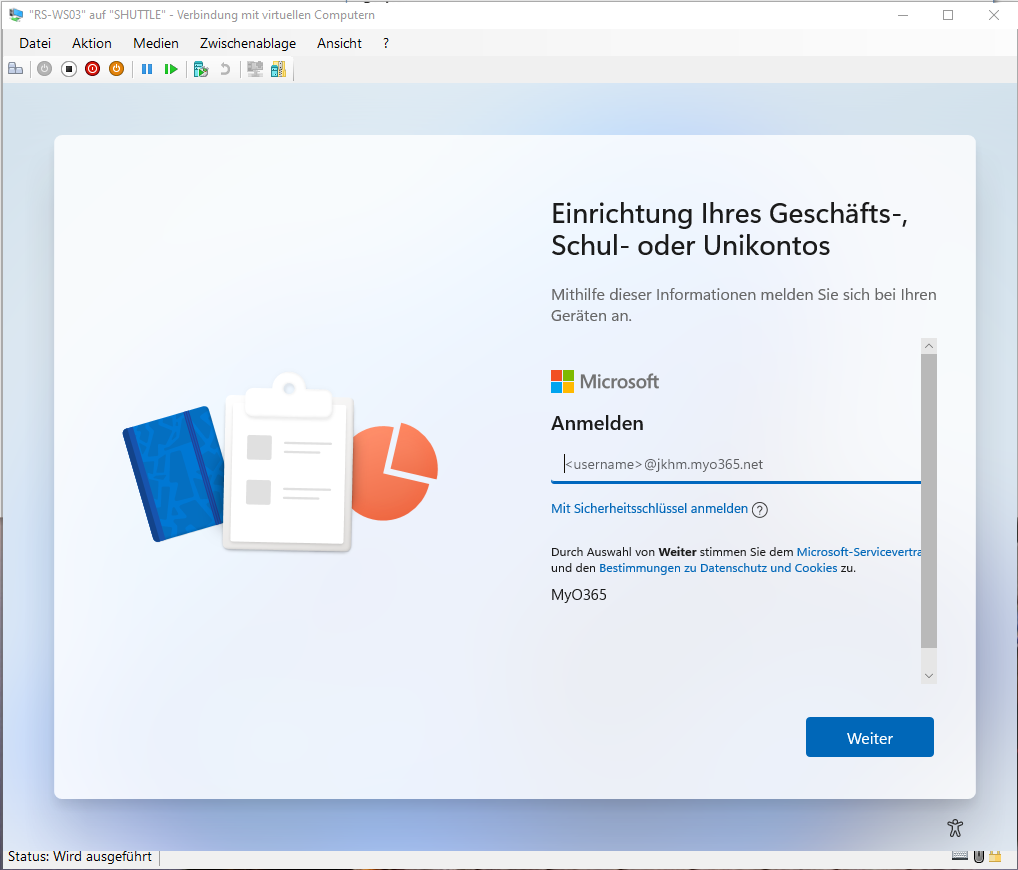
Task: Reset the VM with the green toolbar icon
Action: pyautogui.click(x=171, y=68)
